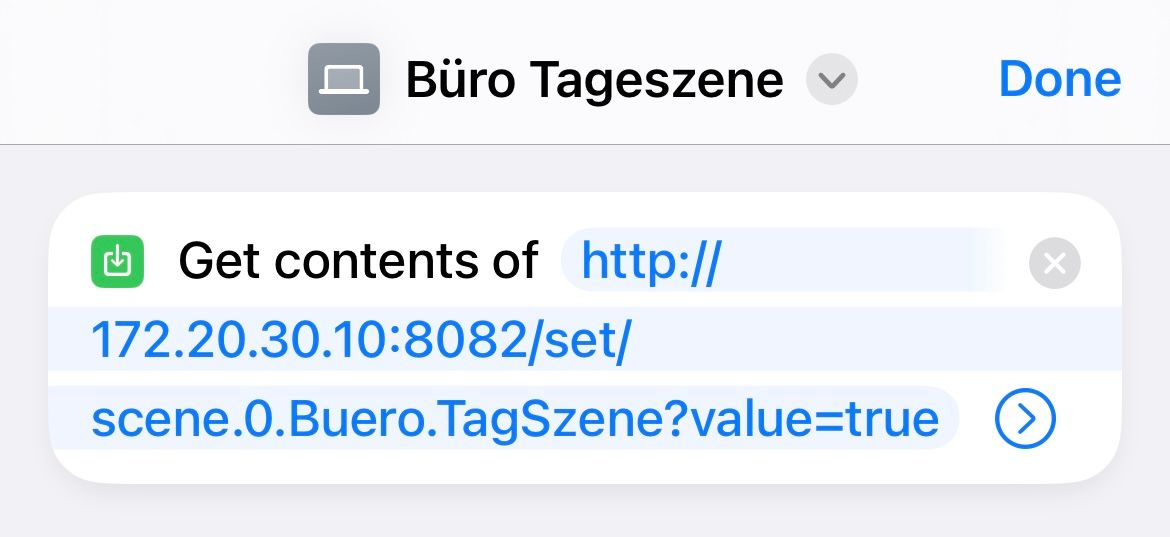The image size is (1170, 537).
Task: Expand action options with circled arrow
Action: click(x=1025, y=419)
